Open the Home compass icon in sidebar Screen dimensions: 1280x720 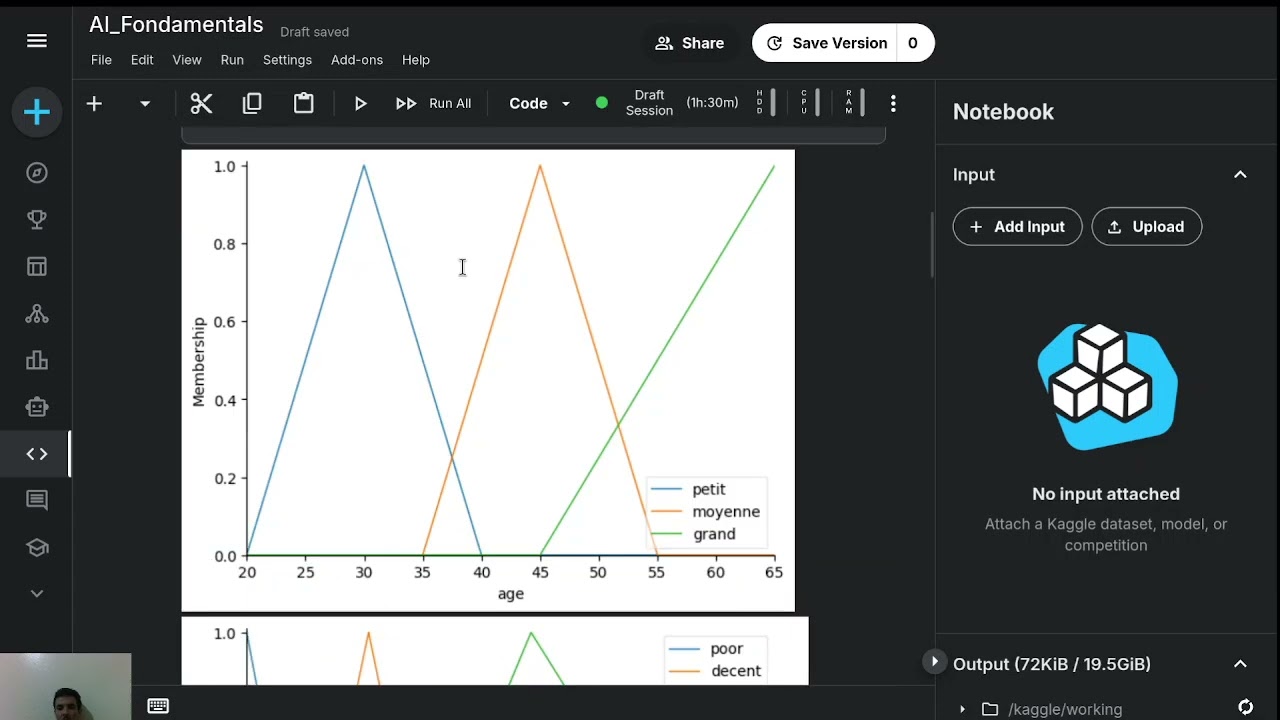[37, 173]
